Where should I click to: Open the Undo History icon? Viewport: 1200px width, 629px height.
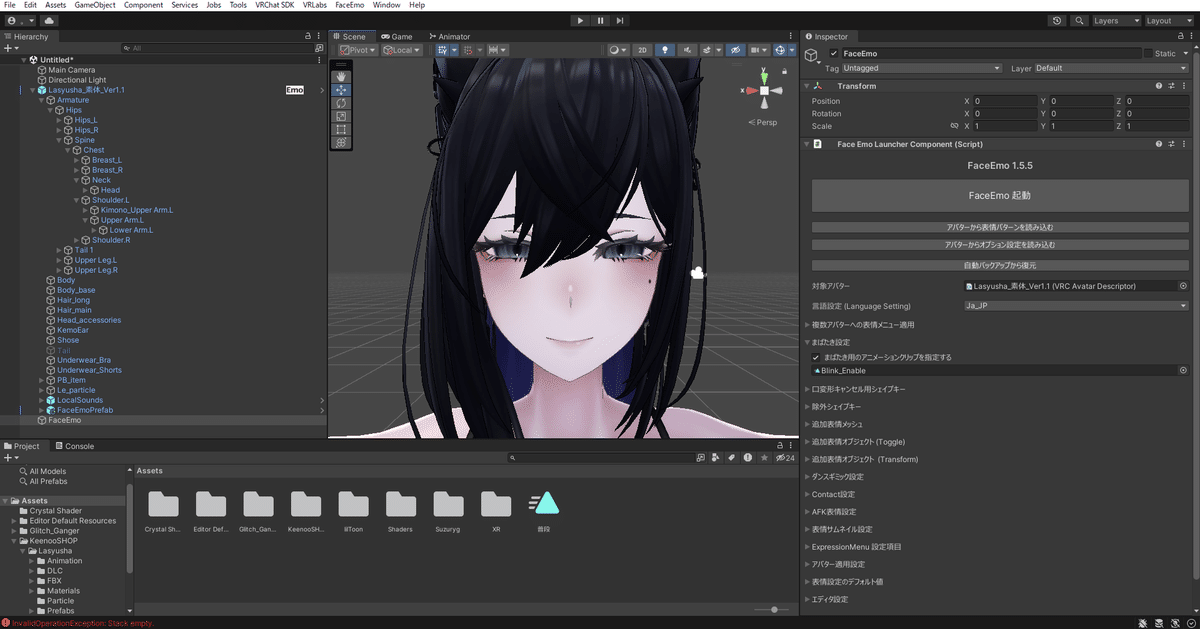click(1058, 20)
